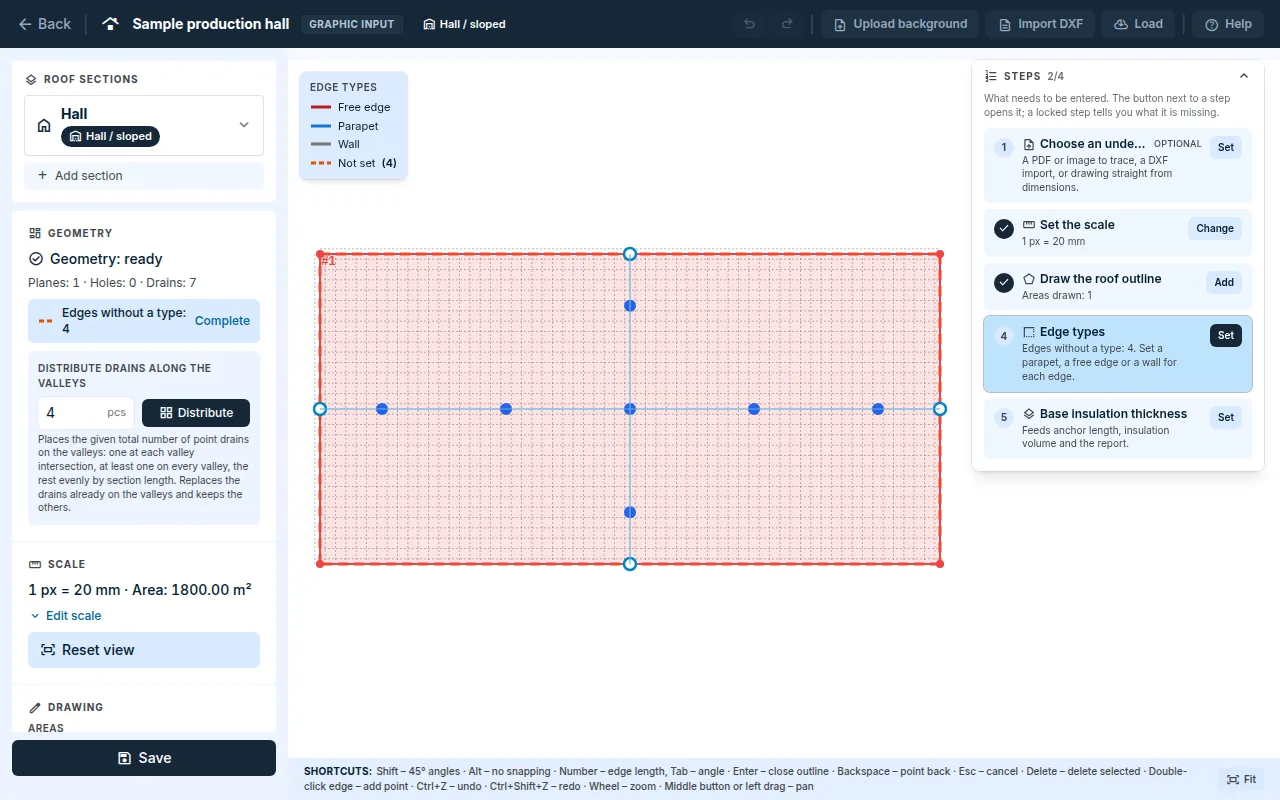Viewport: 1280px width, 800px height.
Task: Click the GRAPHIC INPUT tag
Action: click(x=352, y=24)
